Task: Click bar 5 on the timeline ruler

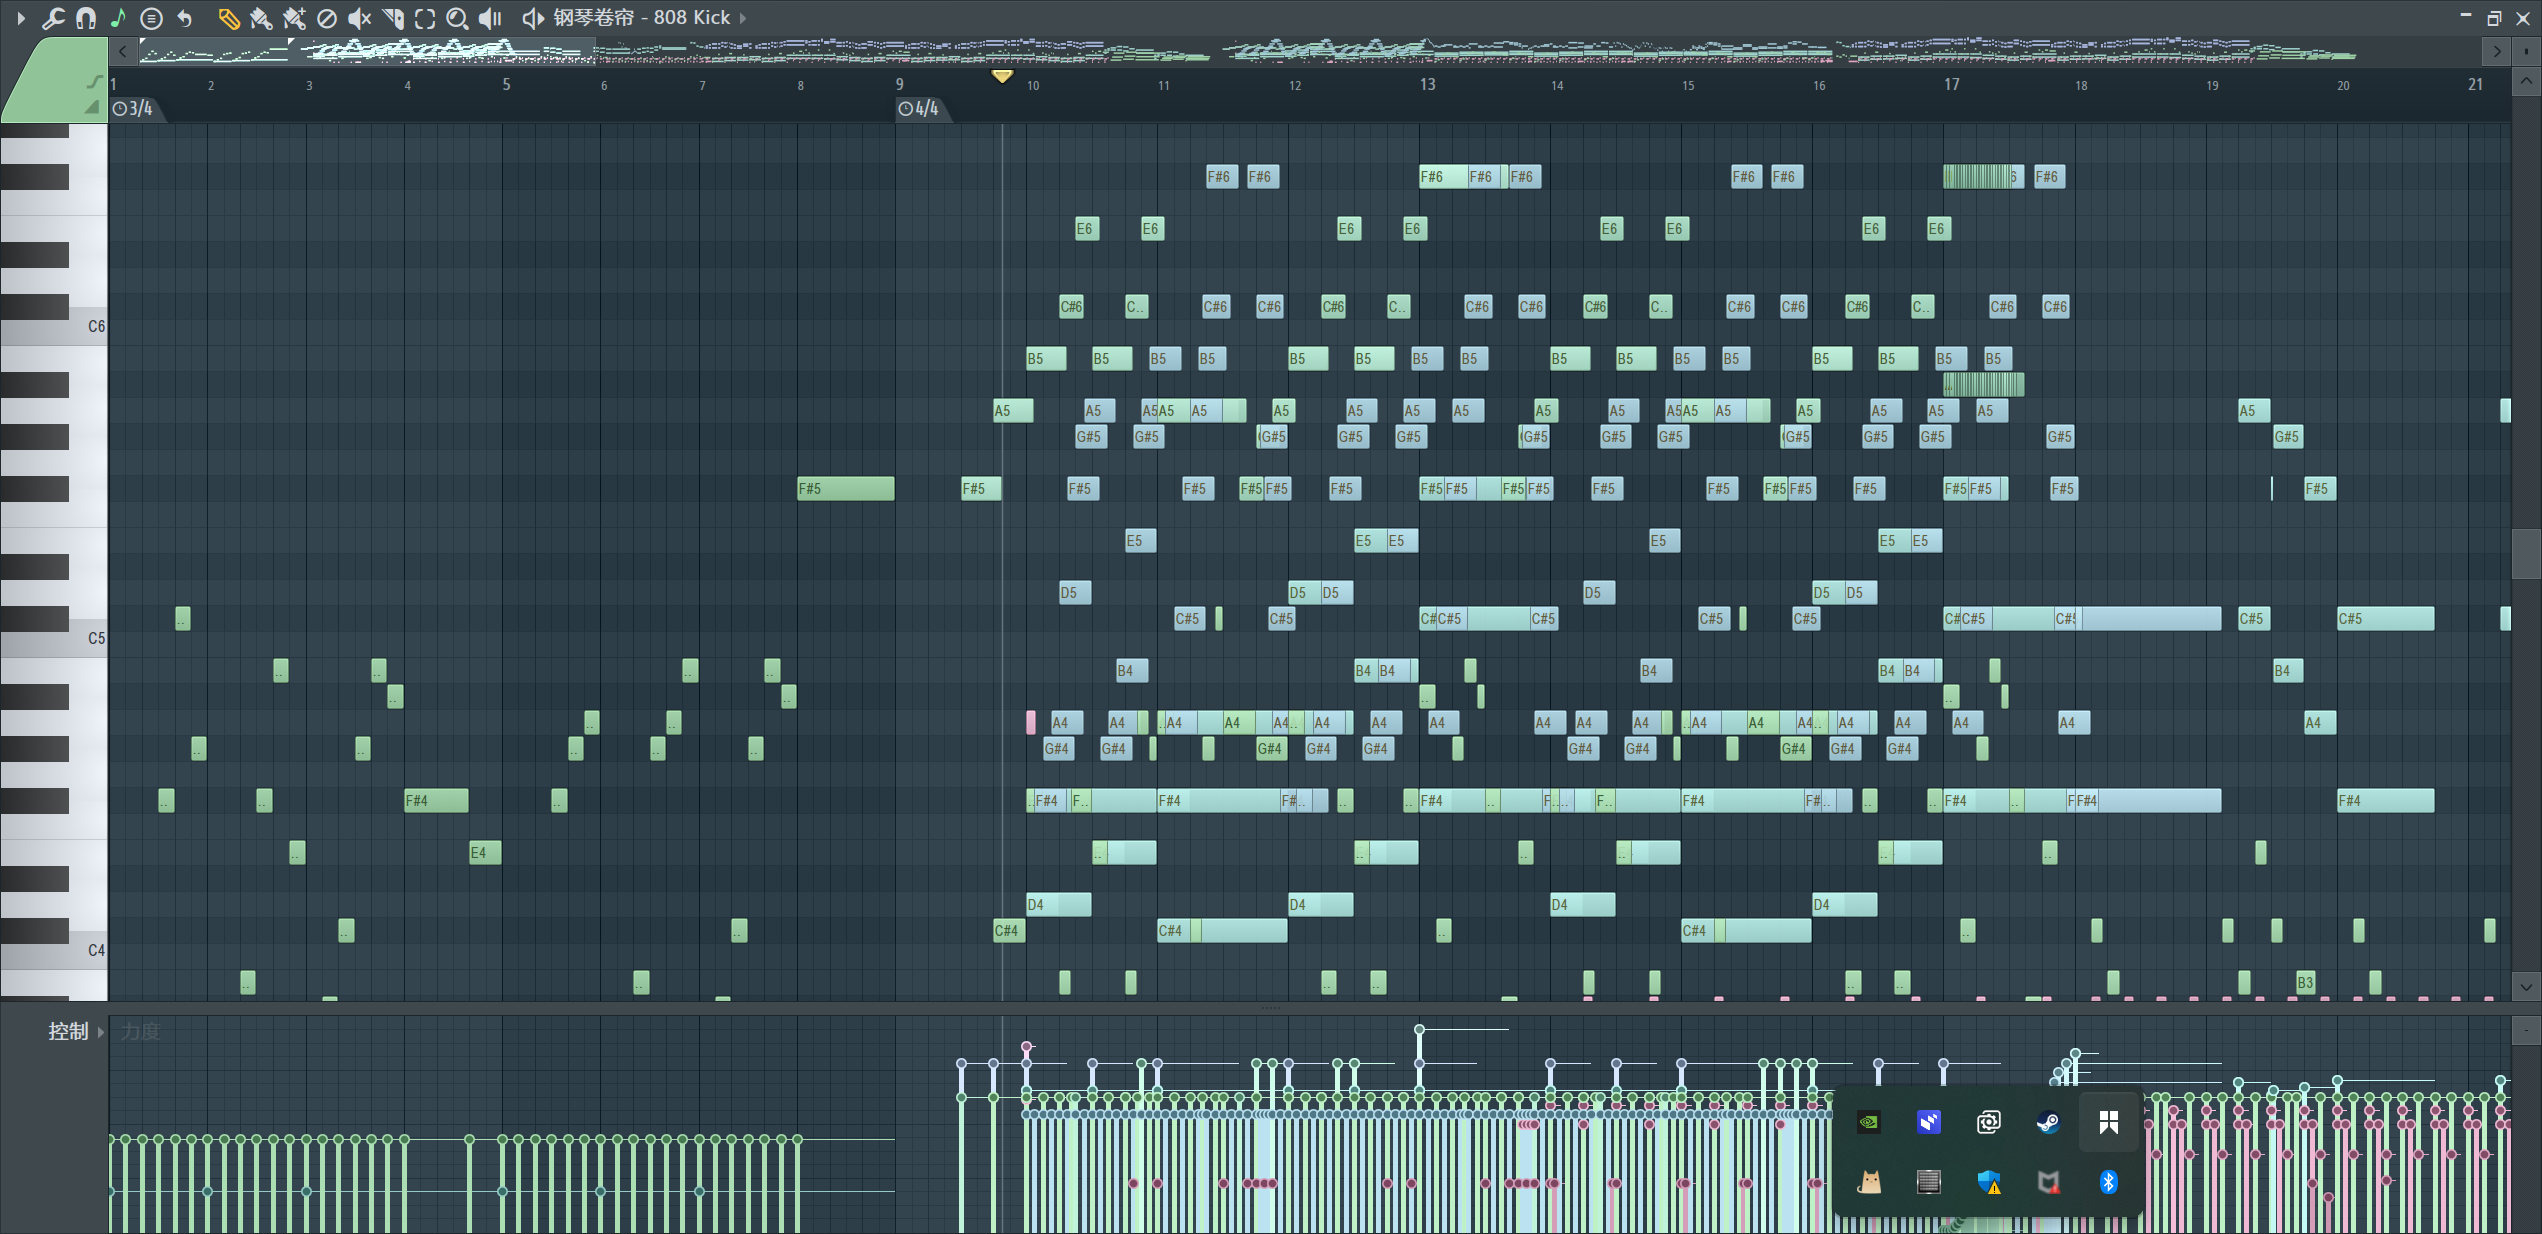Action: [x=506, y=84]
